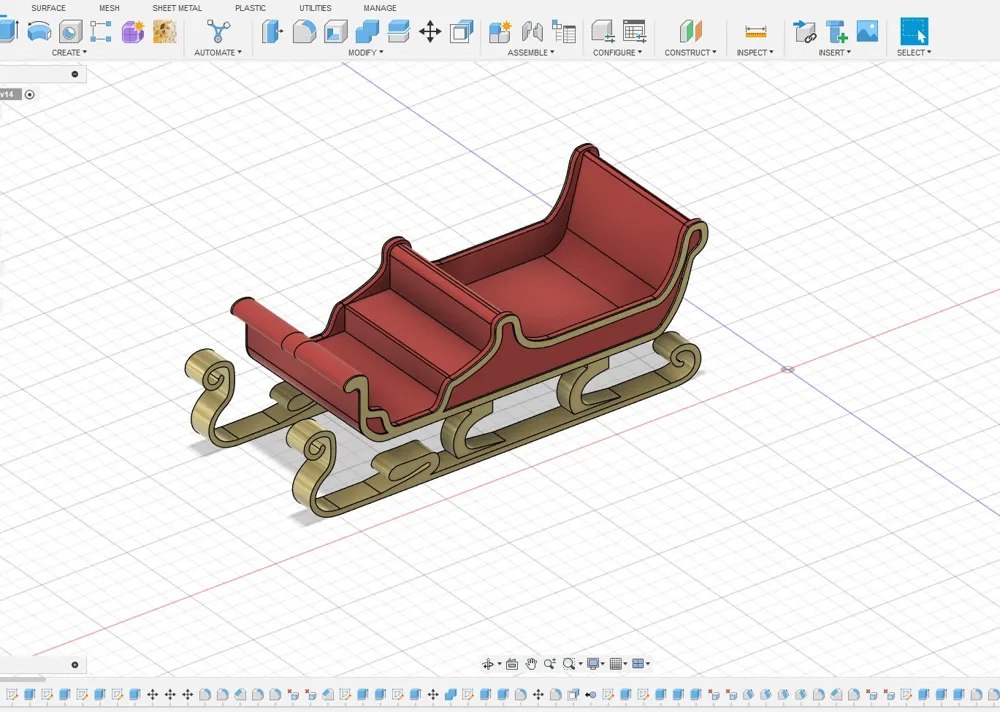
Task: Select the Combine tool
Action: tap(367, 31)
